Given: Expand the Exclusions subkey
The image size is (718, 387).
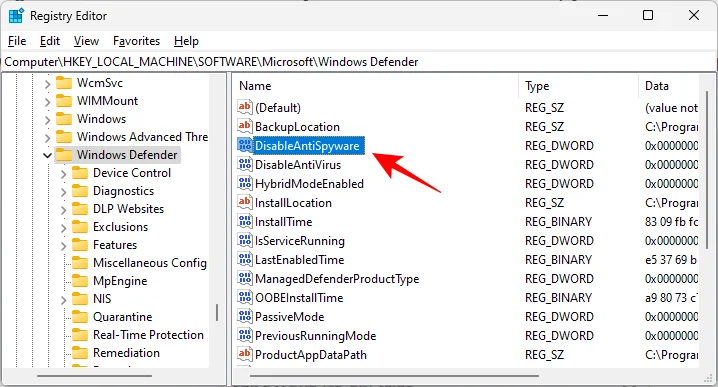Looking at the screenshot, I should 63,228.
